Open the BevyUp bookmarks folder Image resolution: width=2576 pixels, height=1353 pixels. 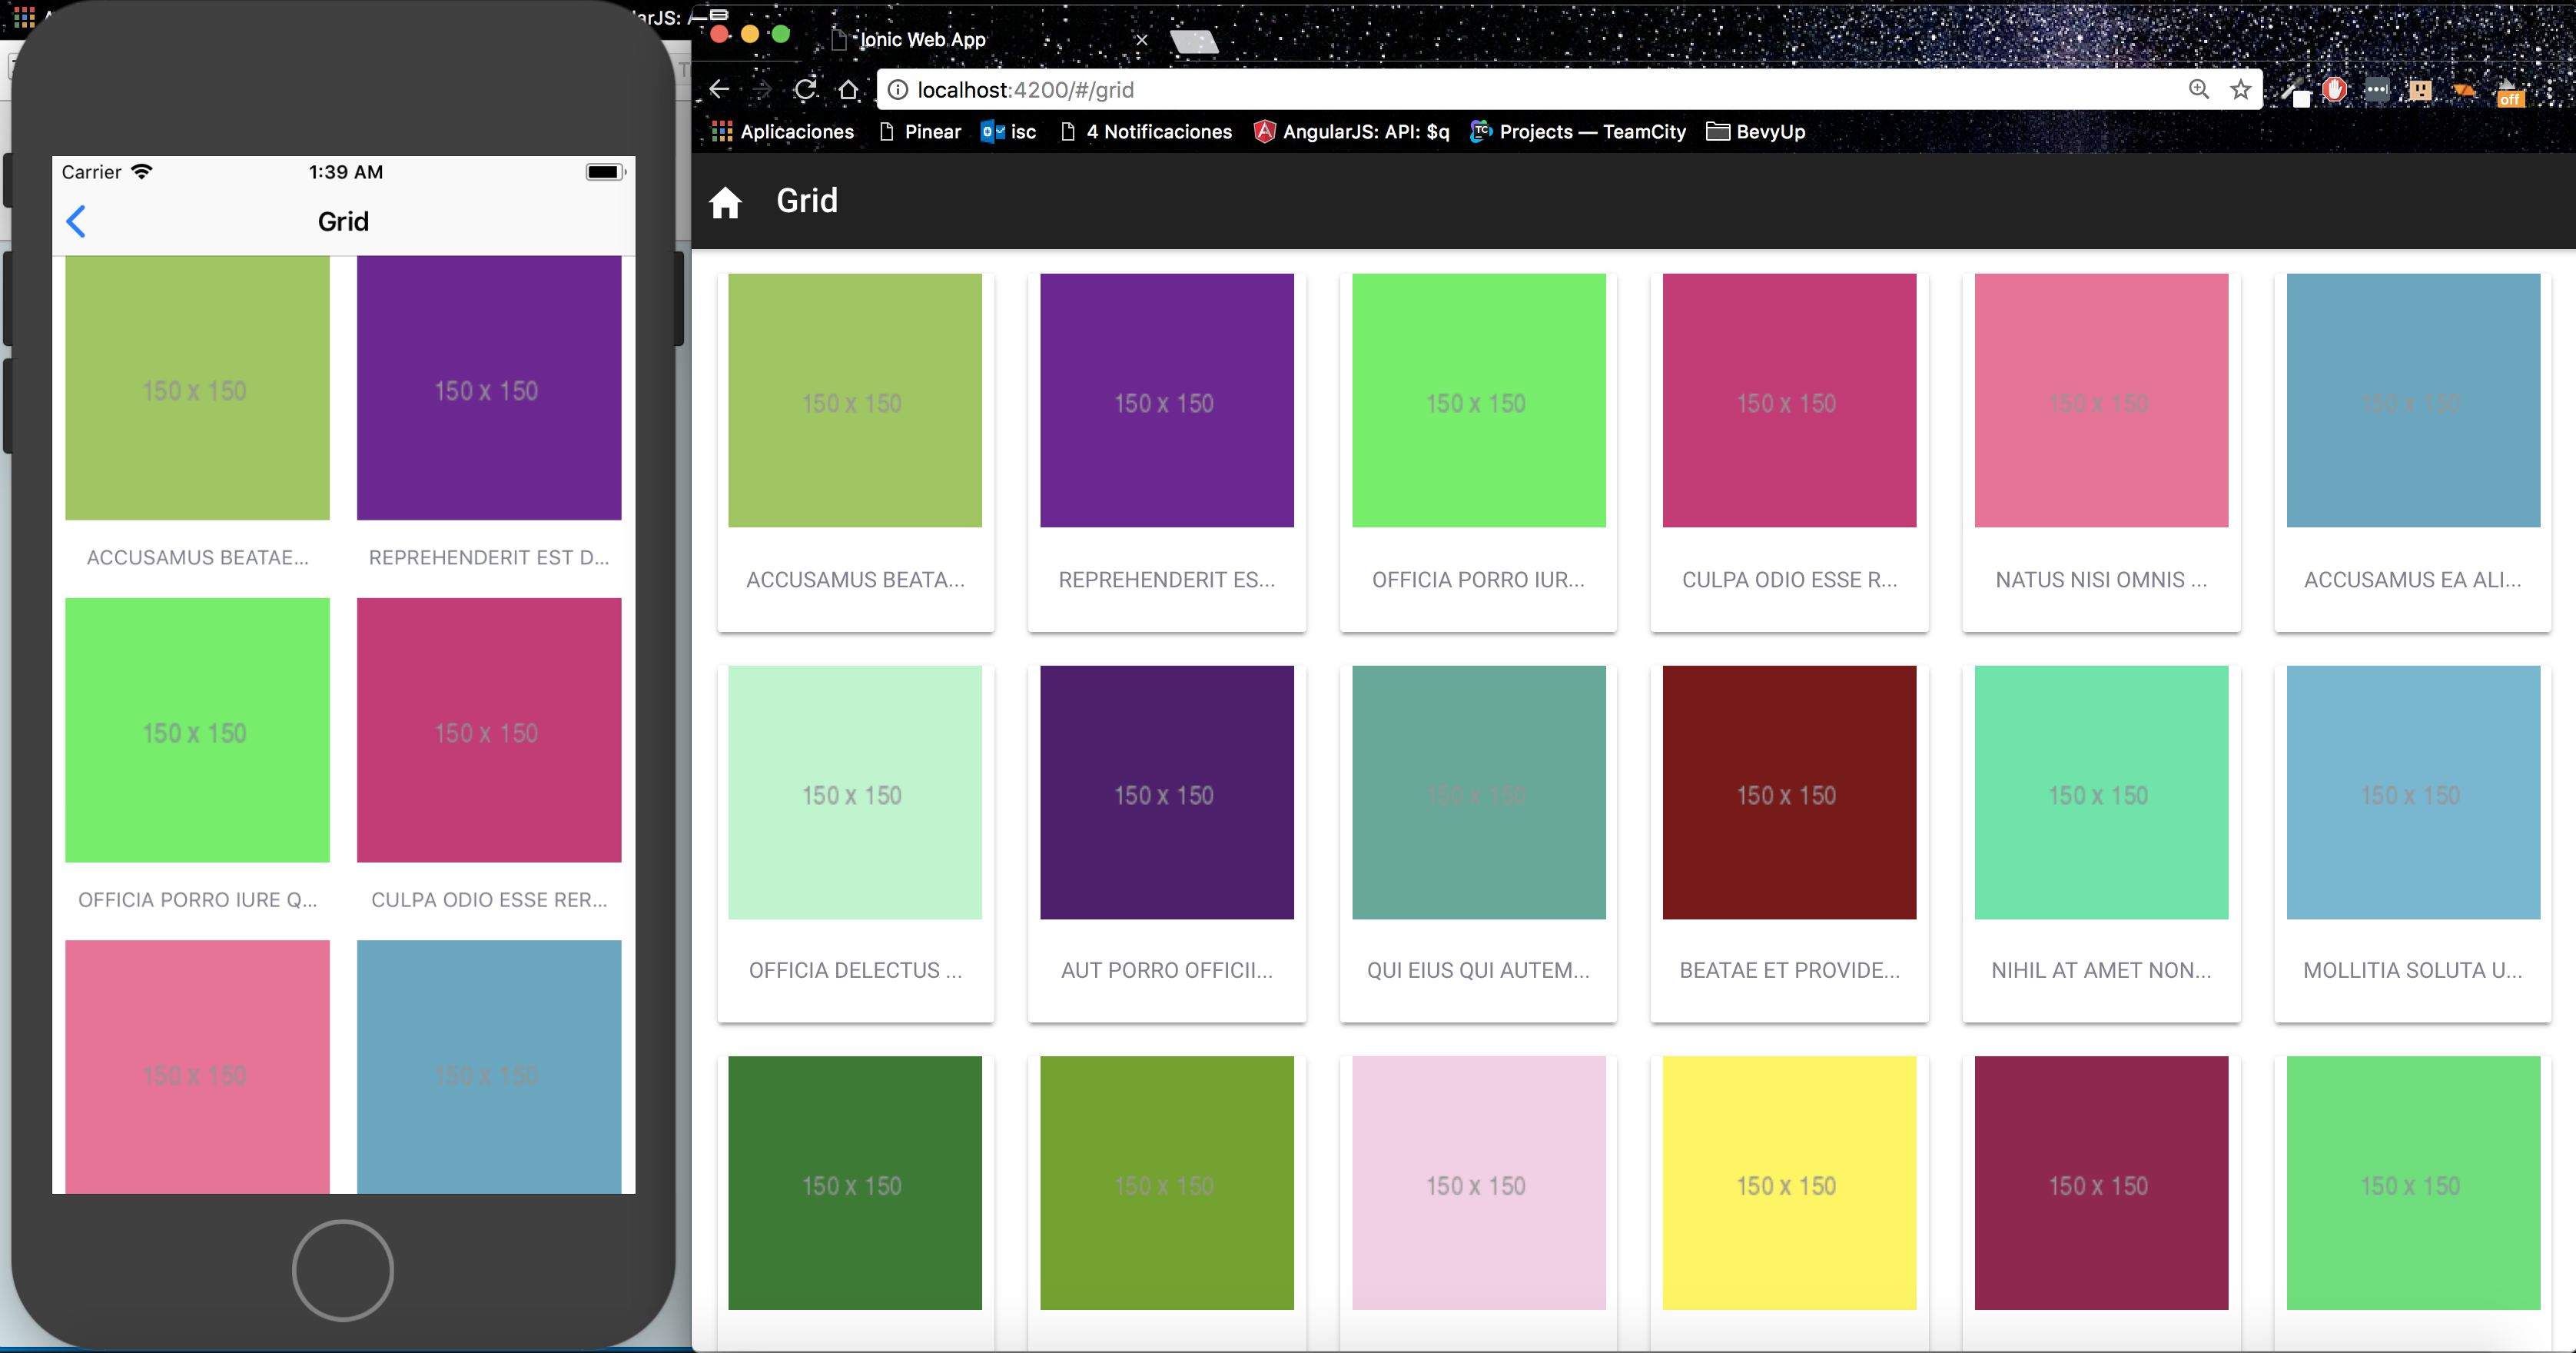[x=1756, y=132]
